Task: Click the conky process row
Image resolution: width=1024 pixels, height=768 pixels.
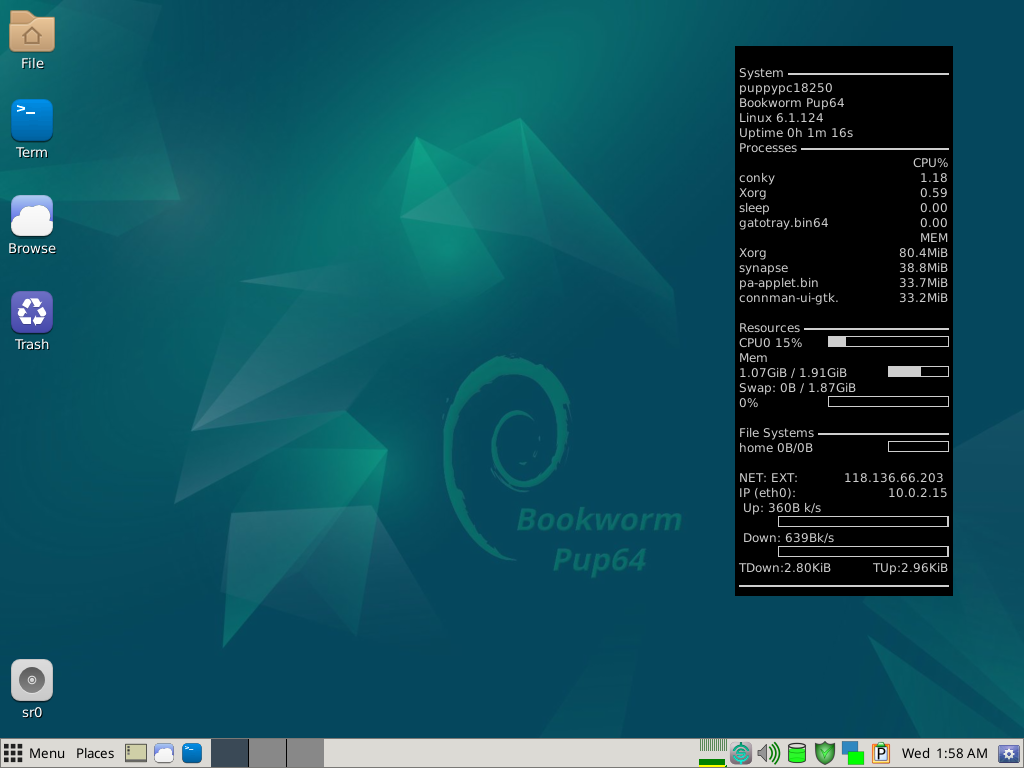Action: [x=843, y=178]
